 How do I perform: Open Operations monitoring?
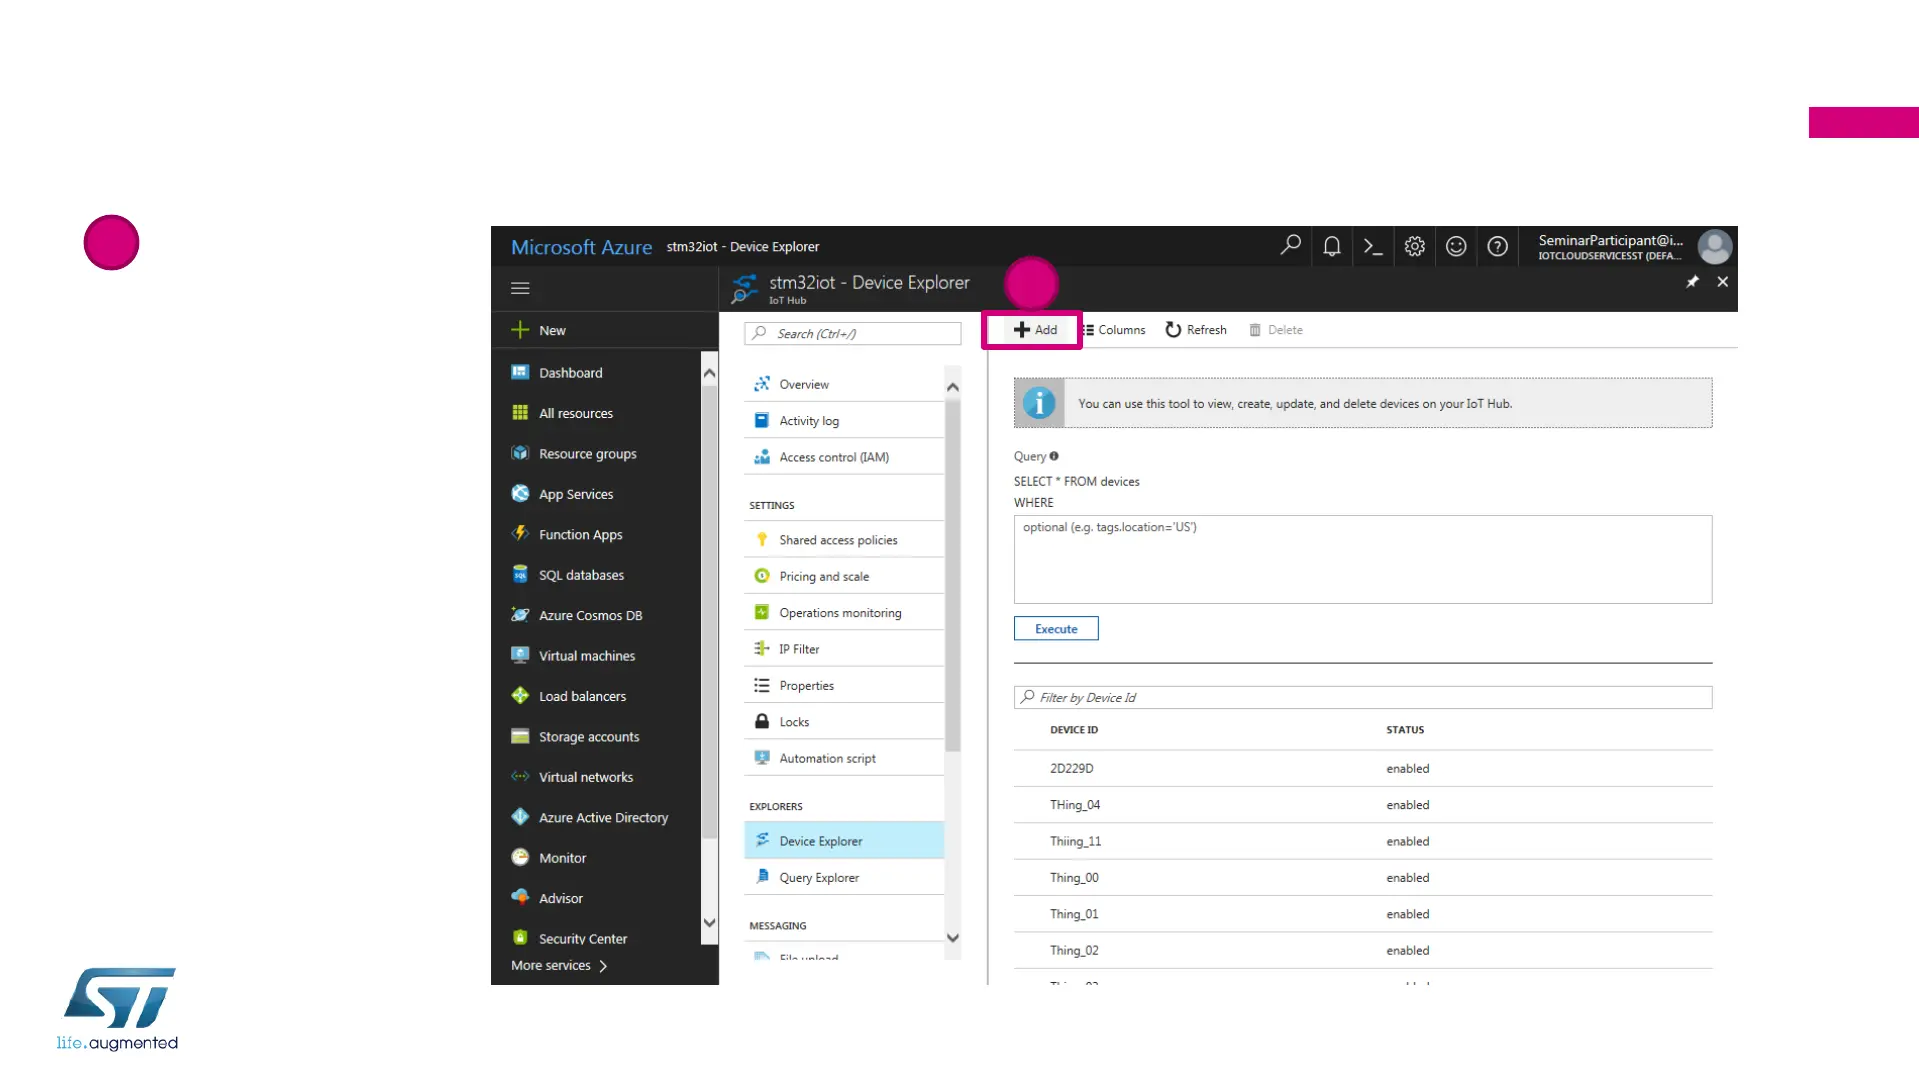coord(844,613)
